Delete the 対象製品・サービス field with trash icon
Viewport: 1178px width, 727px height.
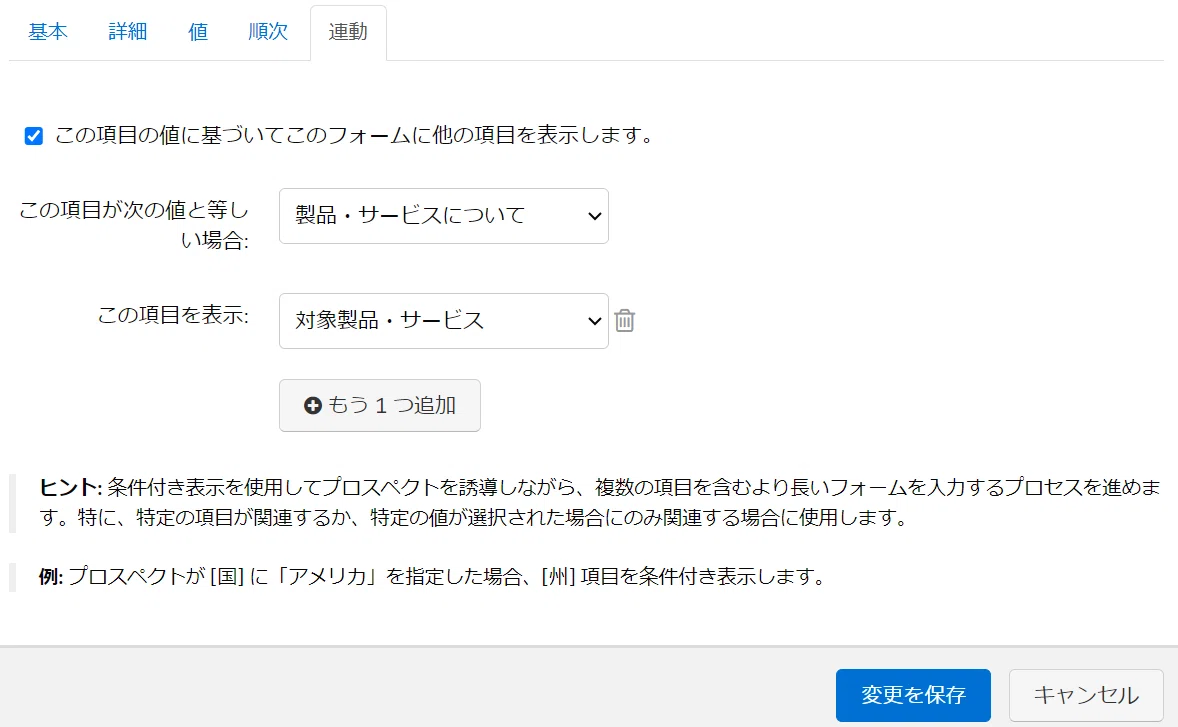click(624, 321)
